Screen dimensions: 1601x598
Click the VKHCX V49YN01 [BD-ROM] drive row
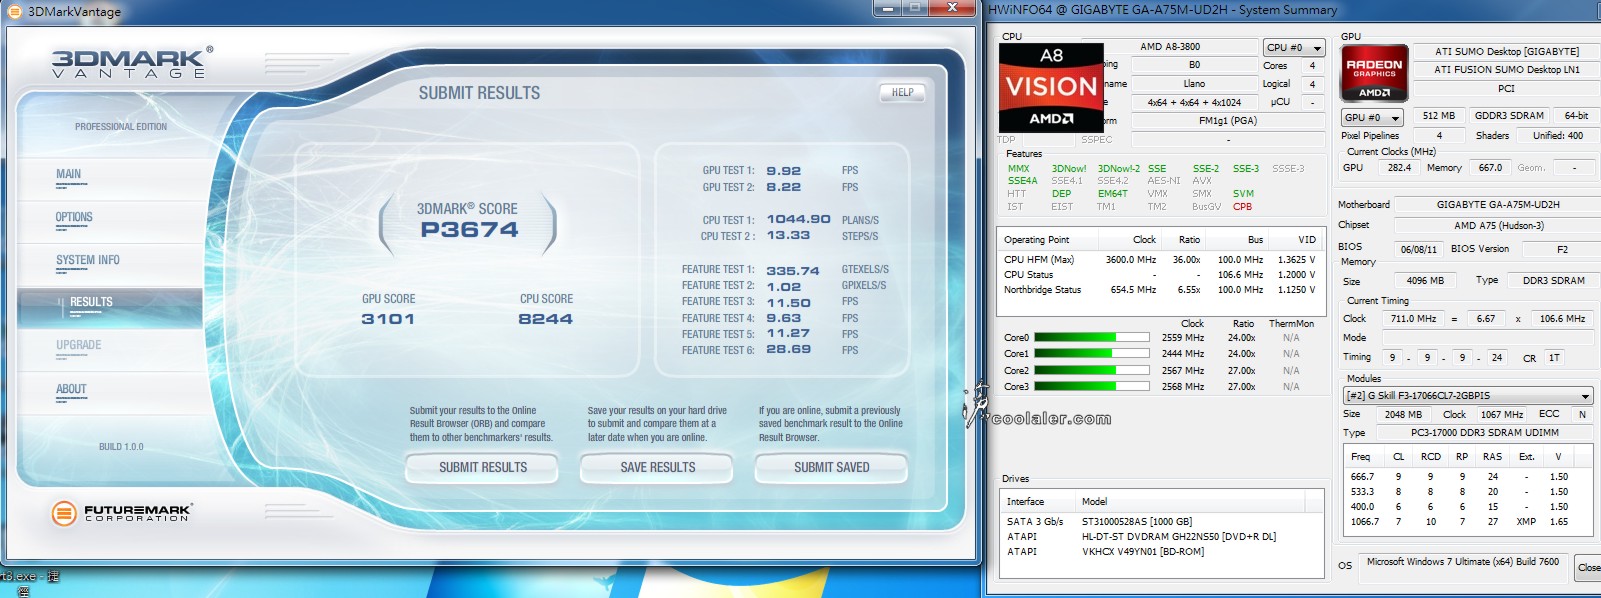1162,552
